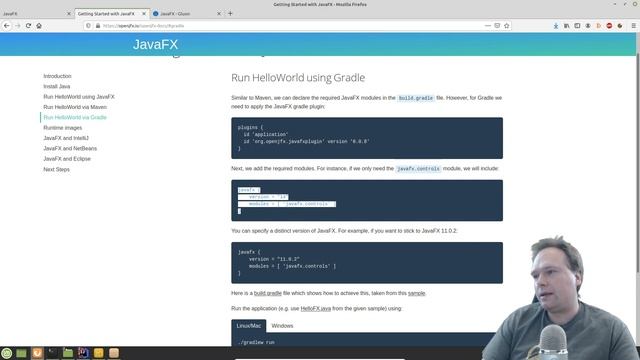
Task: Open the Firefox downloads arrow
Action: (556, 26)
